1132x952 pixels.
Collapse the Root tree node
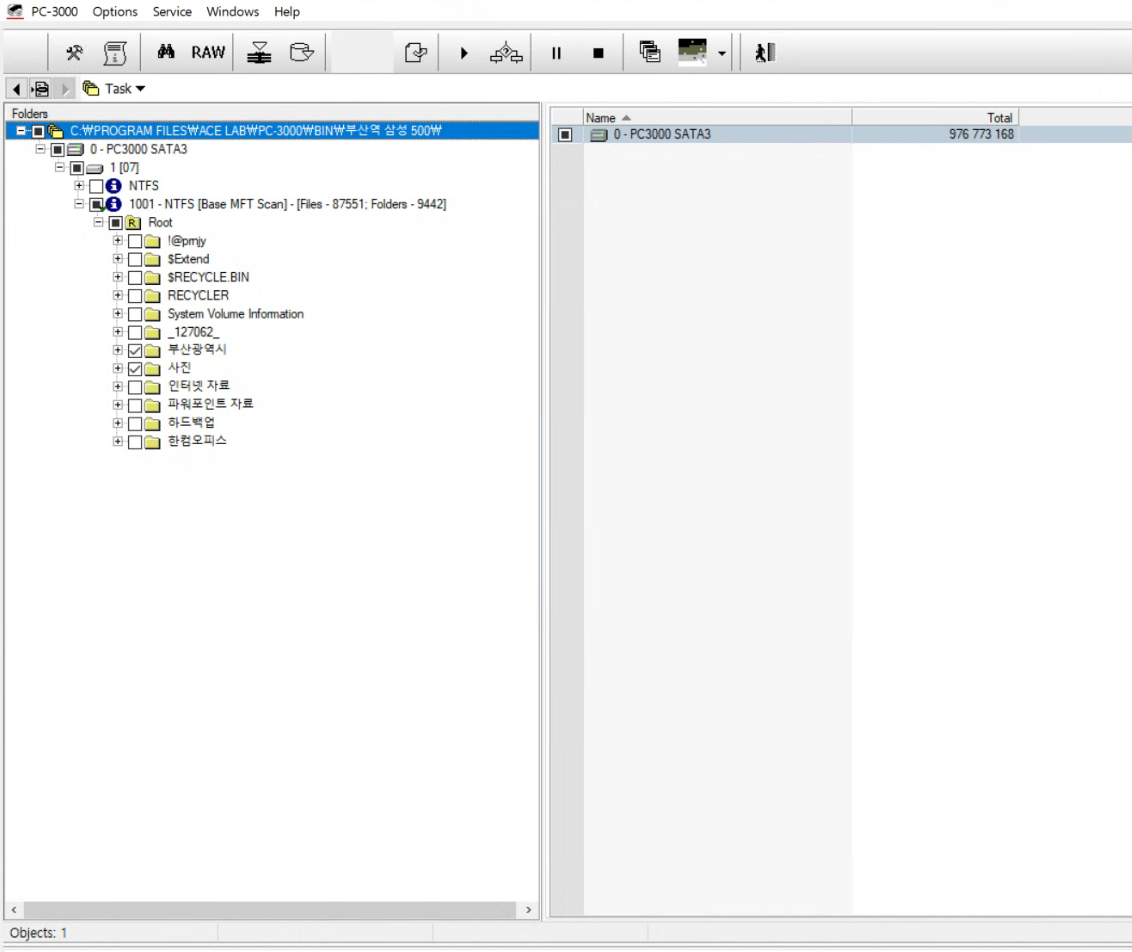98,223
